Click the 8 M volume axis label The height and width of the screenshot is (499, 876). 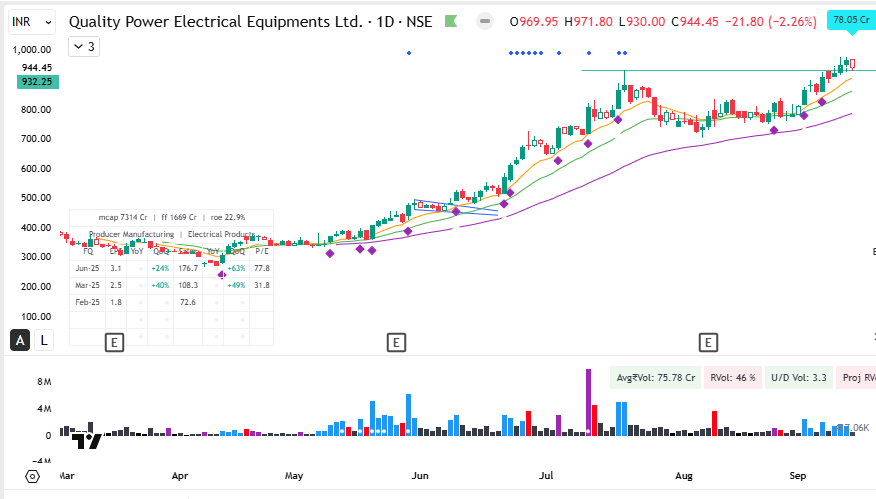(x=44, y=382)
